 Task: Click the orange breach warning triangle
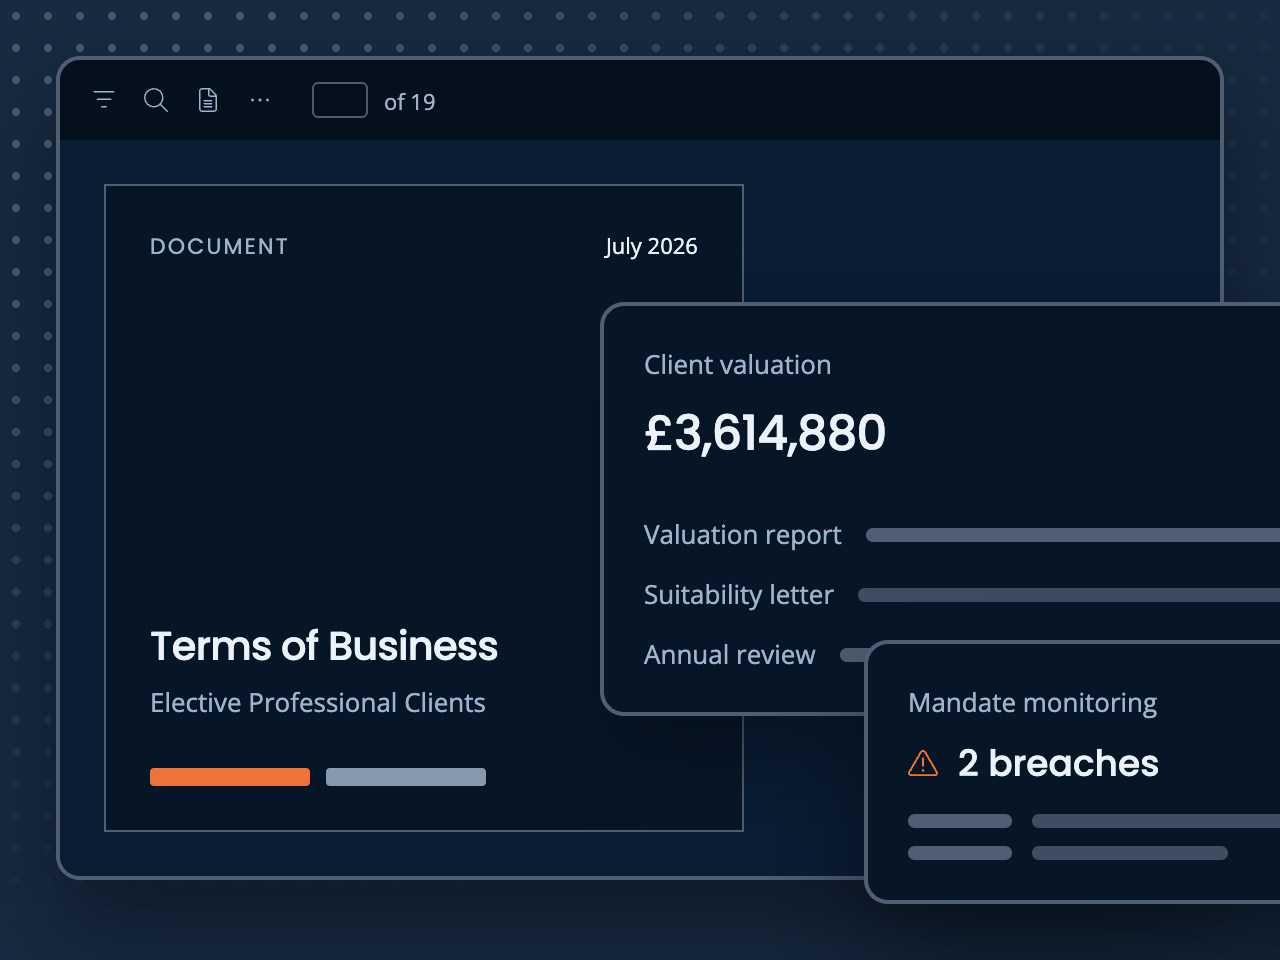pyautogui.click(x=923, y=764)
